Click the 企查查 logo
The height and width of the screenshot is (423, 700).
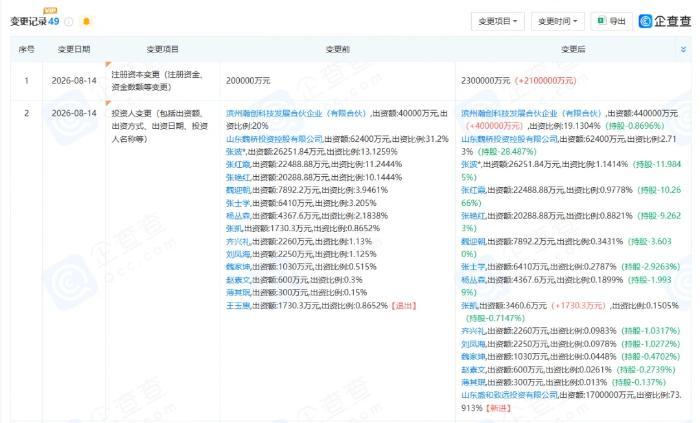(x=665, y=21)
